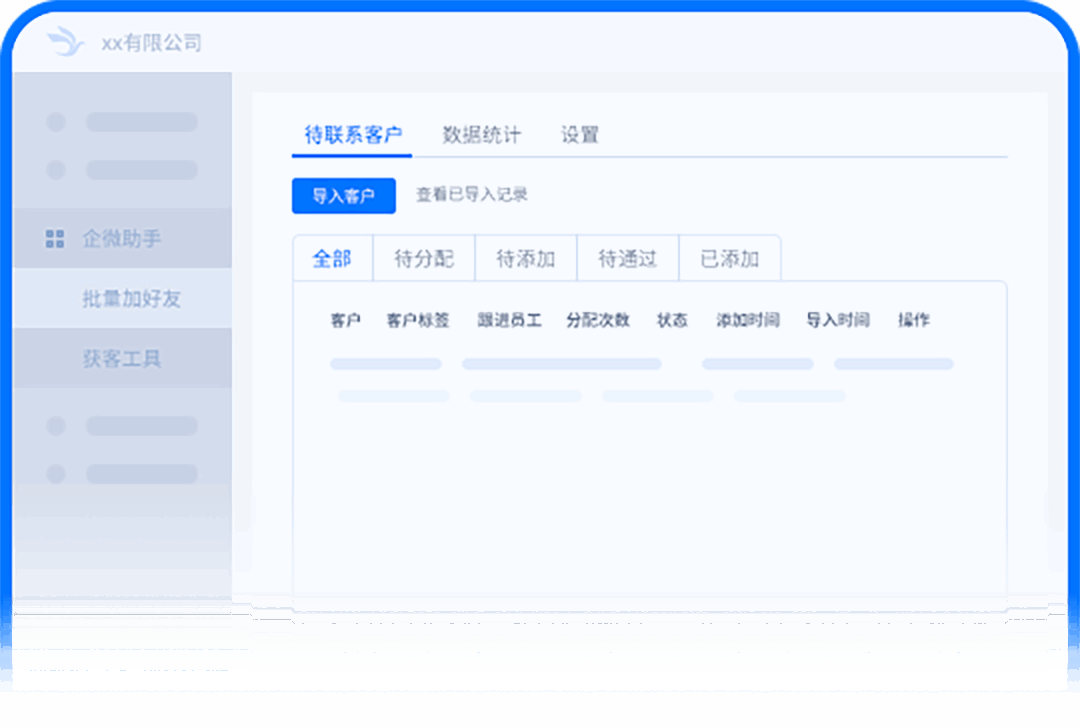Select the 待通过 filter tab
1080x728 pixels.
[x=628, y=259]
